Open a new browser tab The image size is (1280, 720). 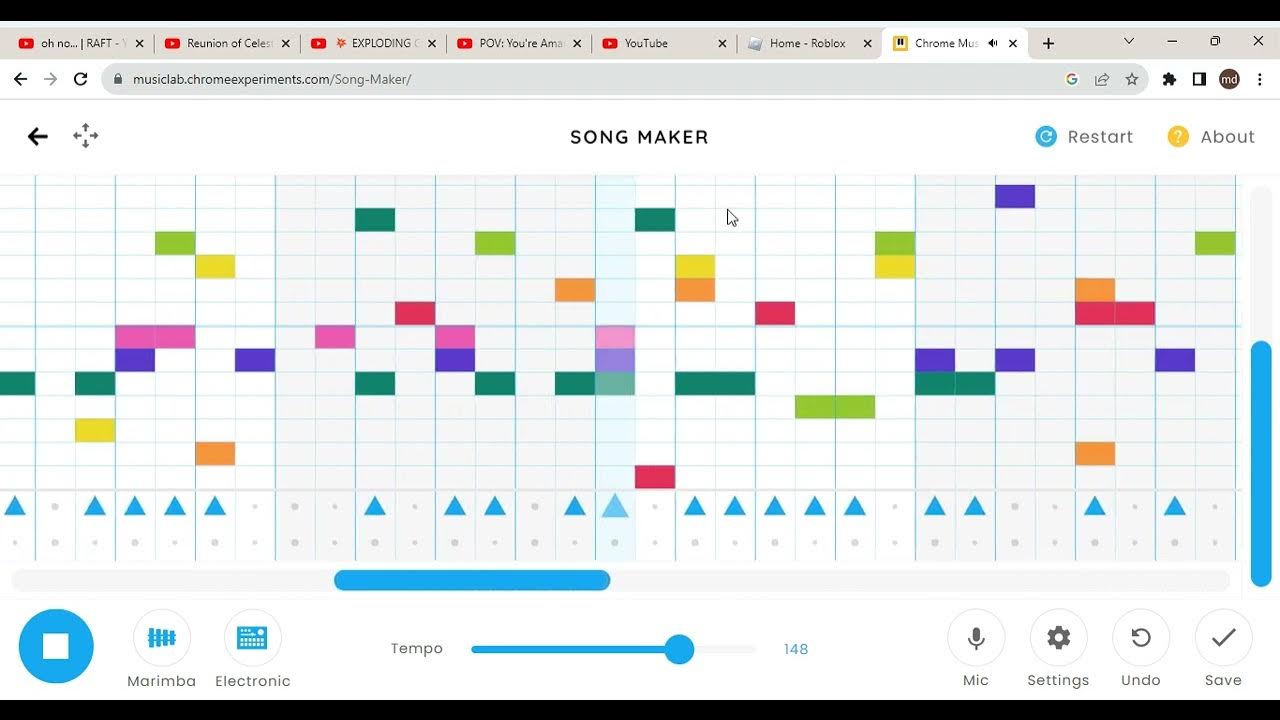(x=1048, y=43)
